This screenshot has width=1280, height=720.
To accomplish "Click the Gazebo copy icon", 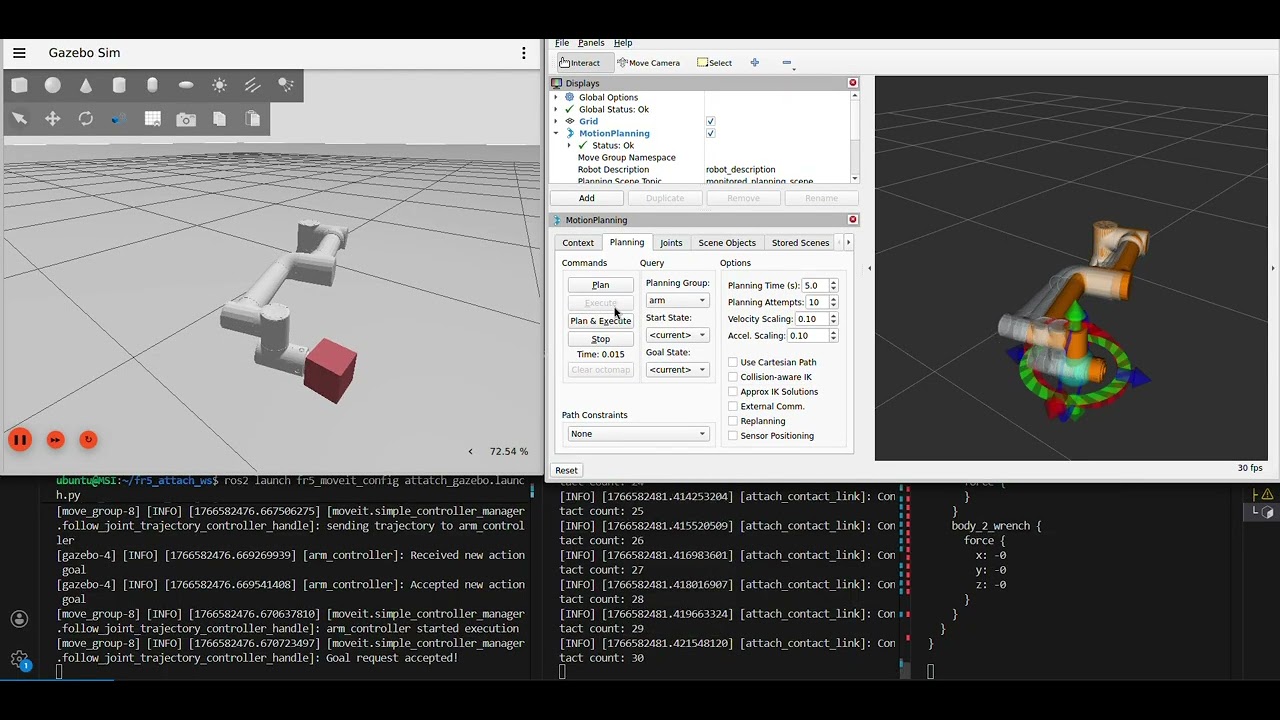I will point(220,119).
